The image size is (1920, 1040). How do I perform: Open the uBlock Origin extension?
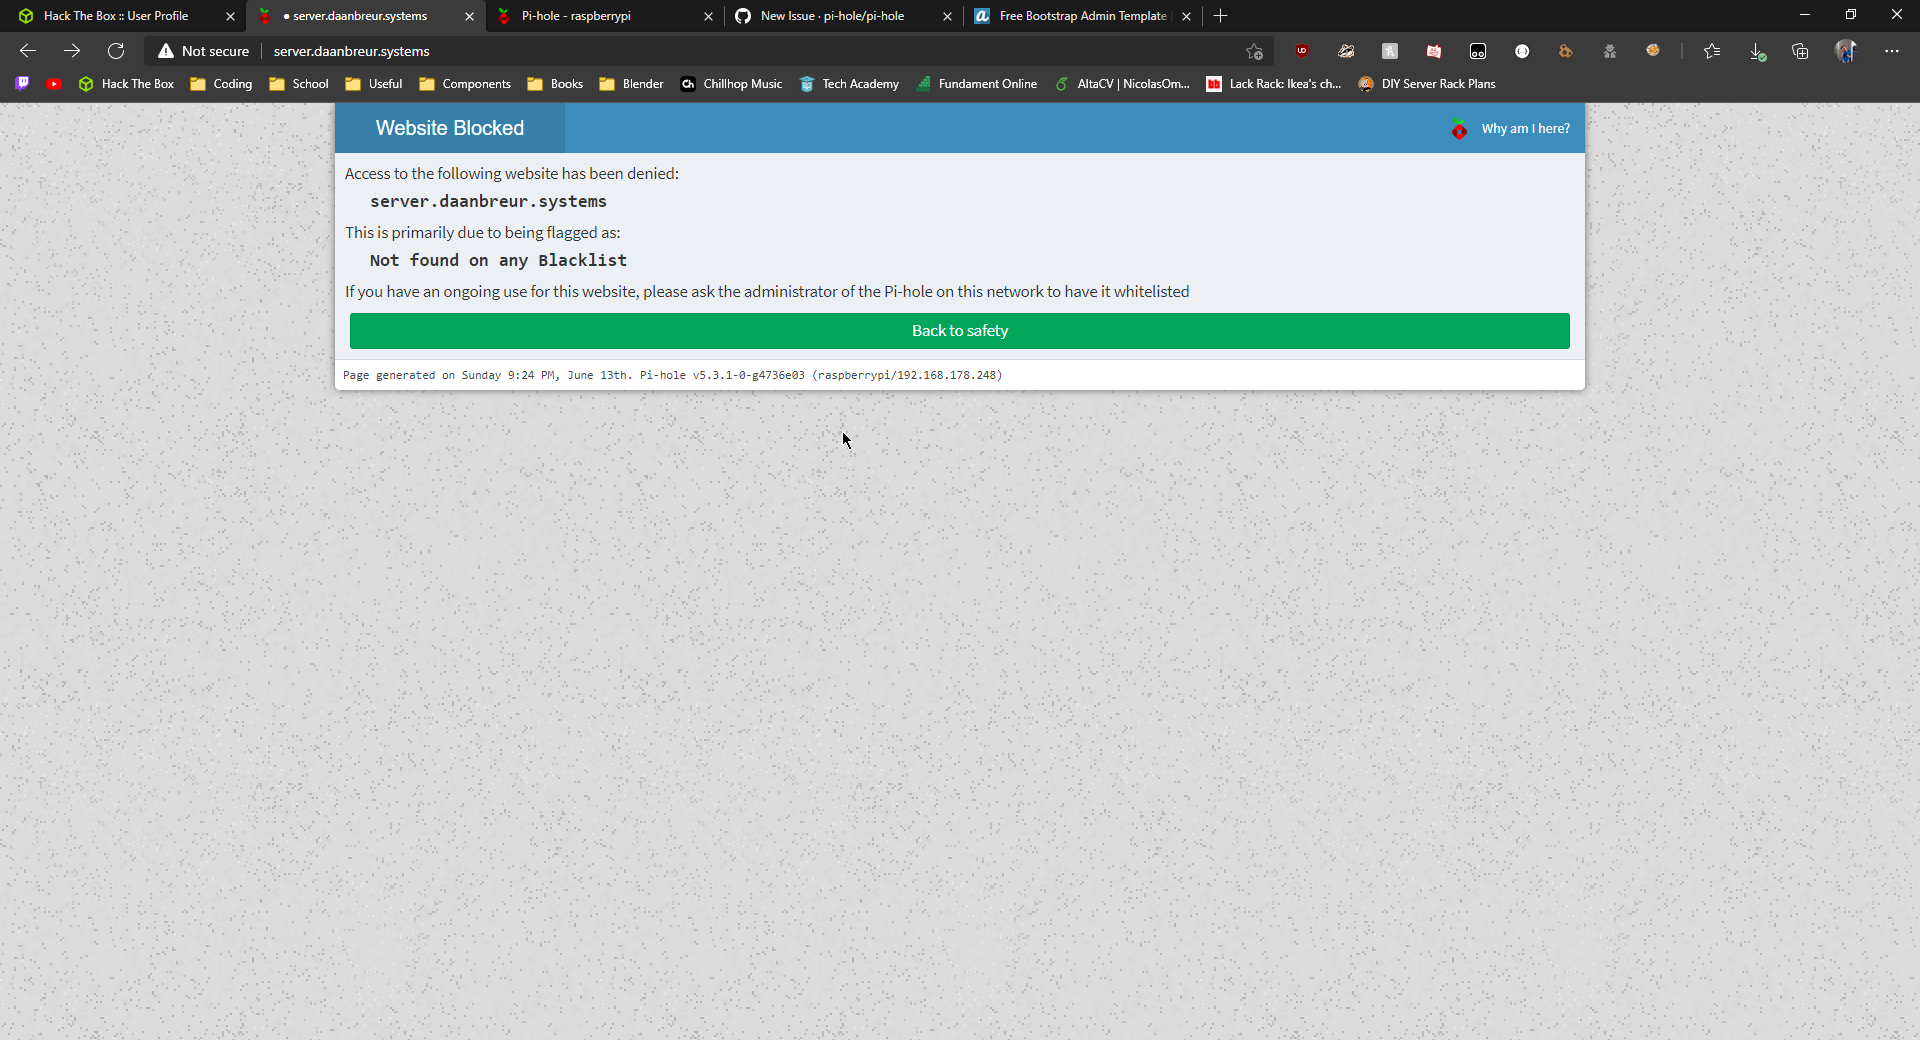[x=1301, y=50]
